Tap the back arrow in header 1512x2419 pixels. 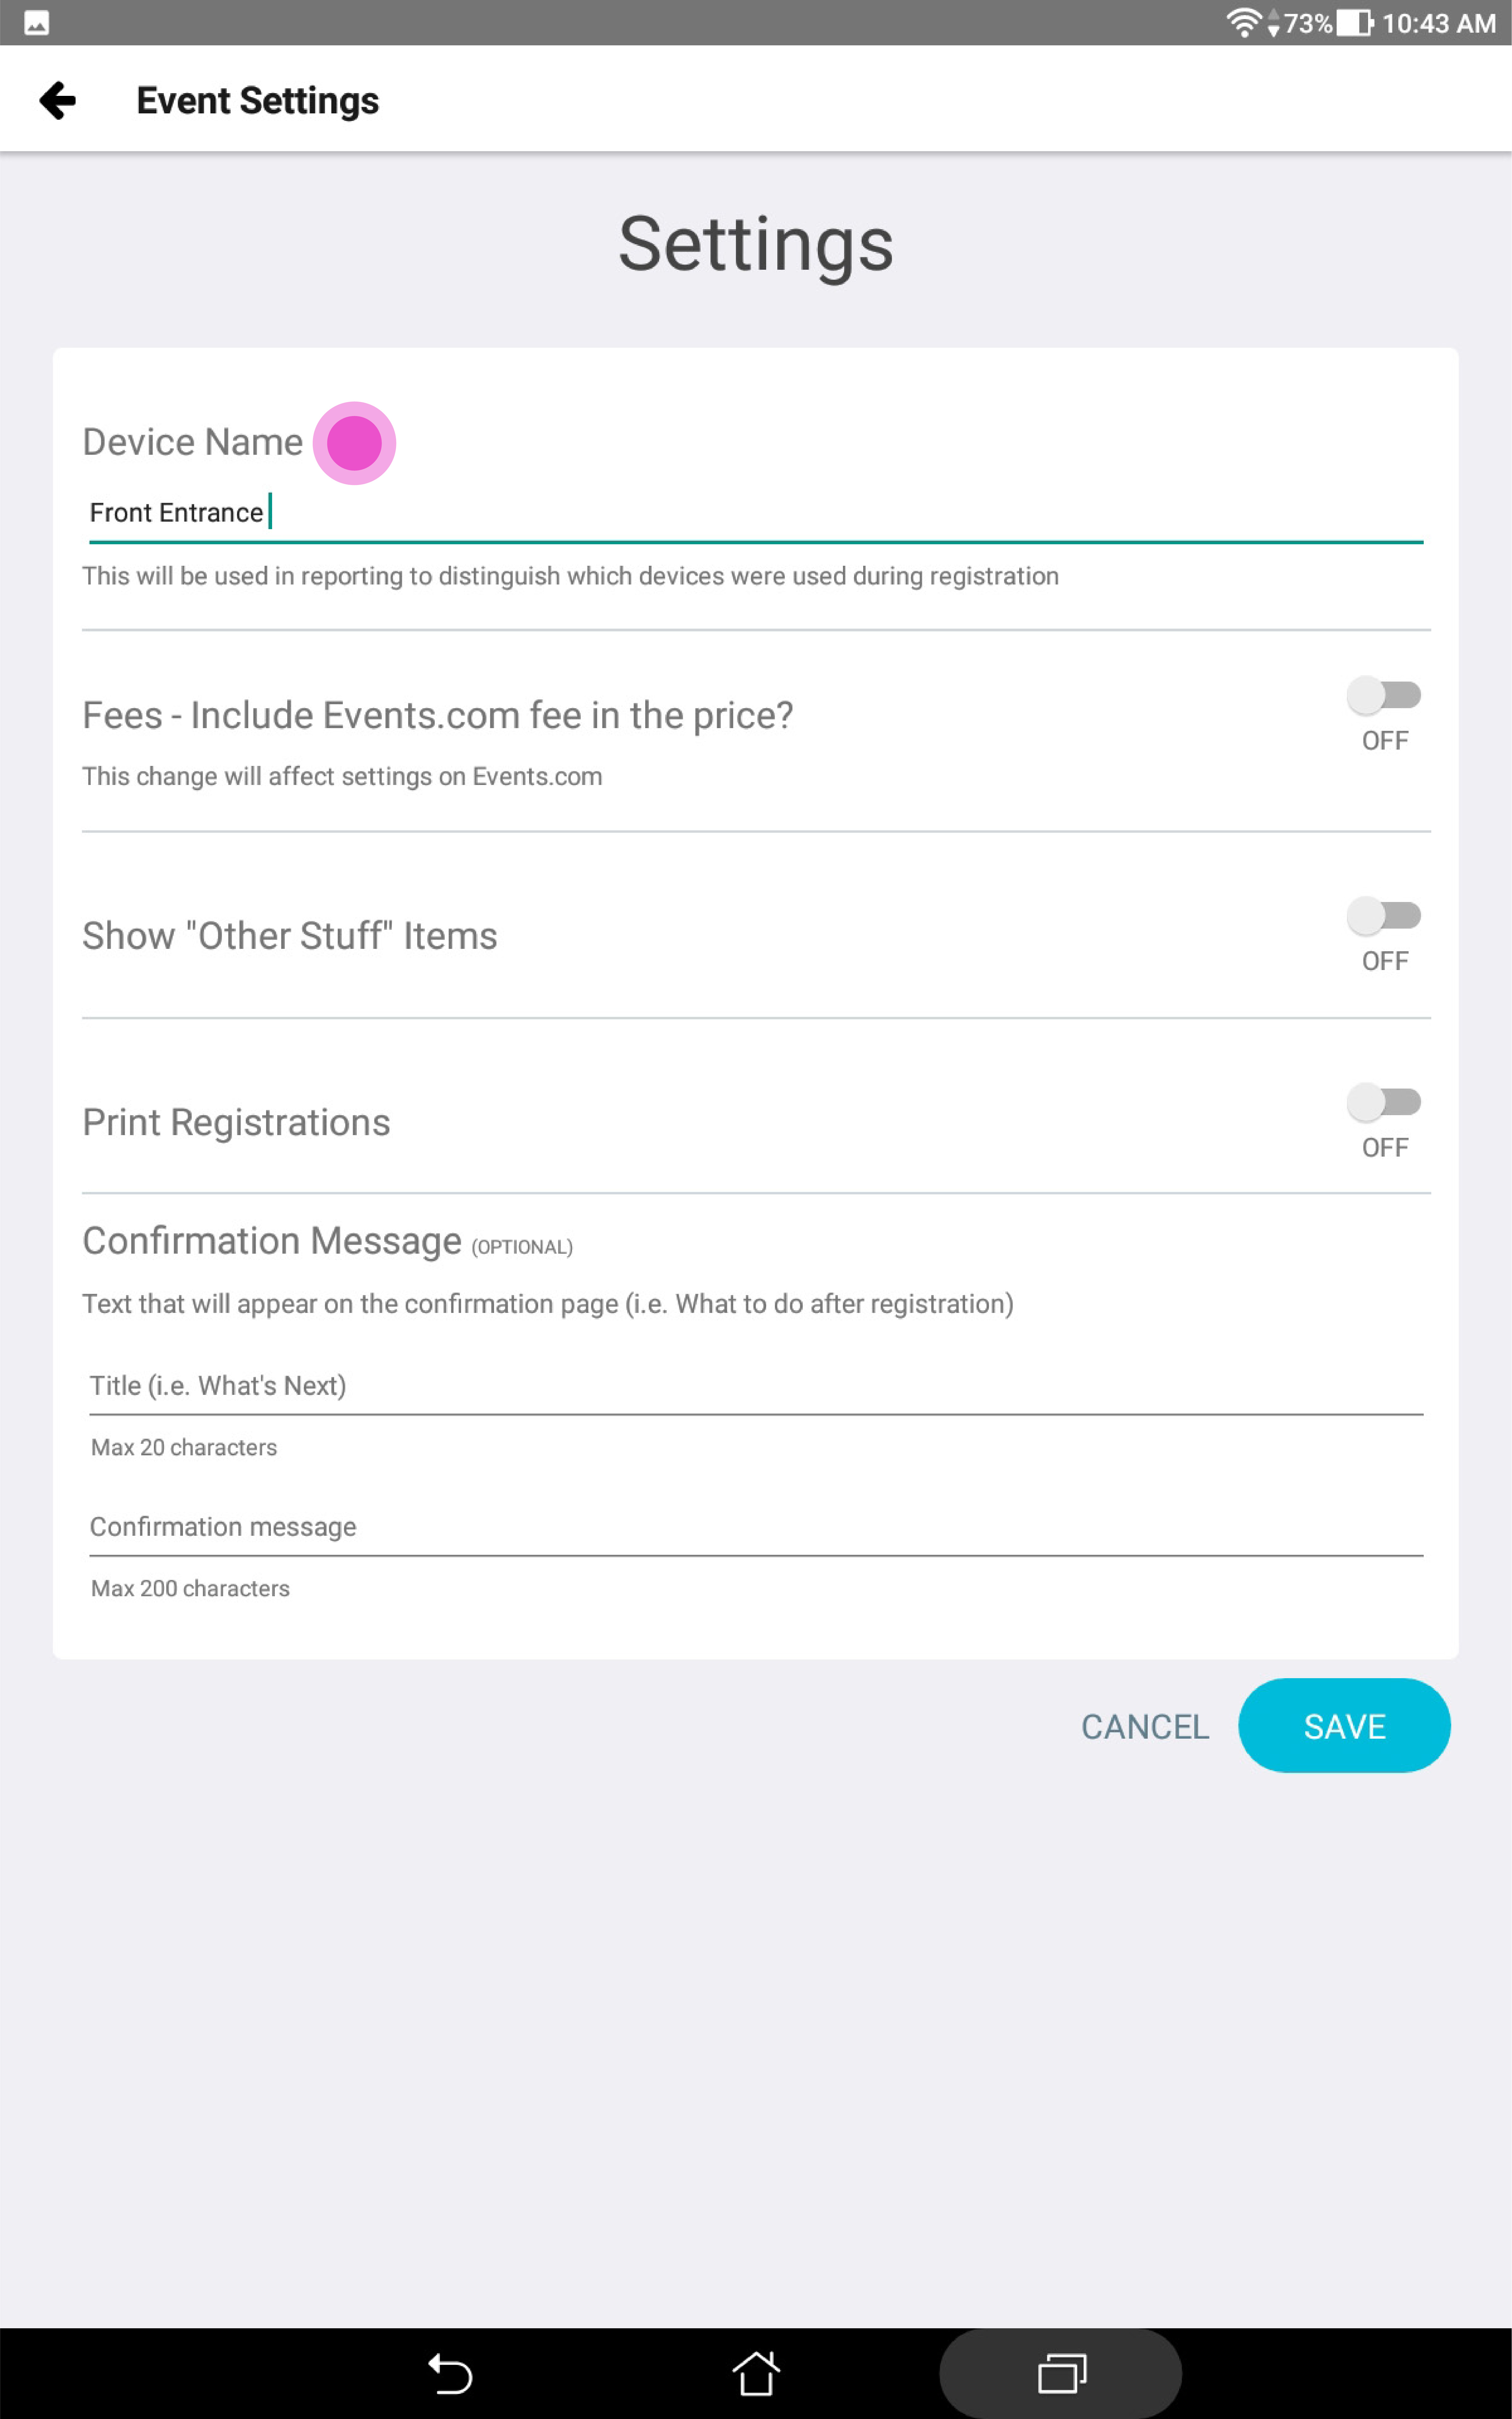click(x=57, y=100)
